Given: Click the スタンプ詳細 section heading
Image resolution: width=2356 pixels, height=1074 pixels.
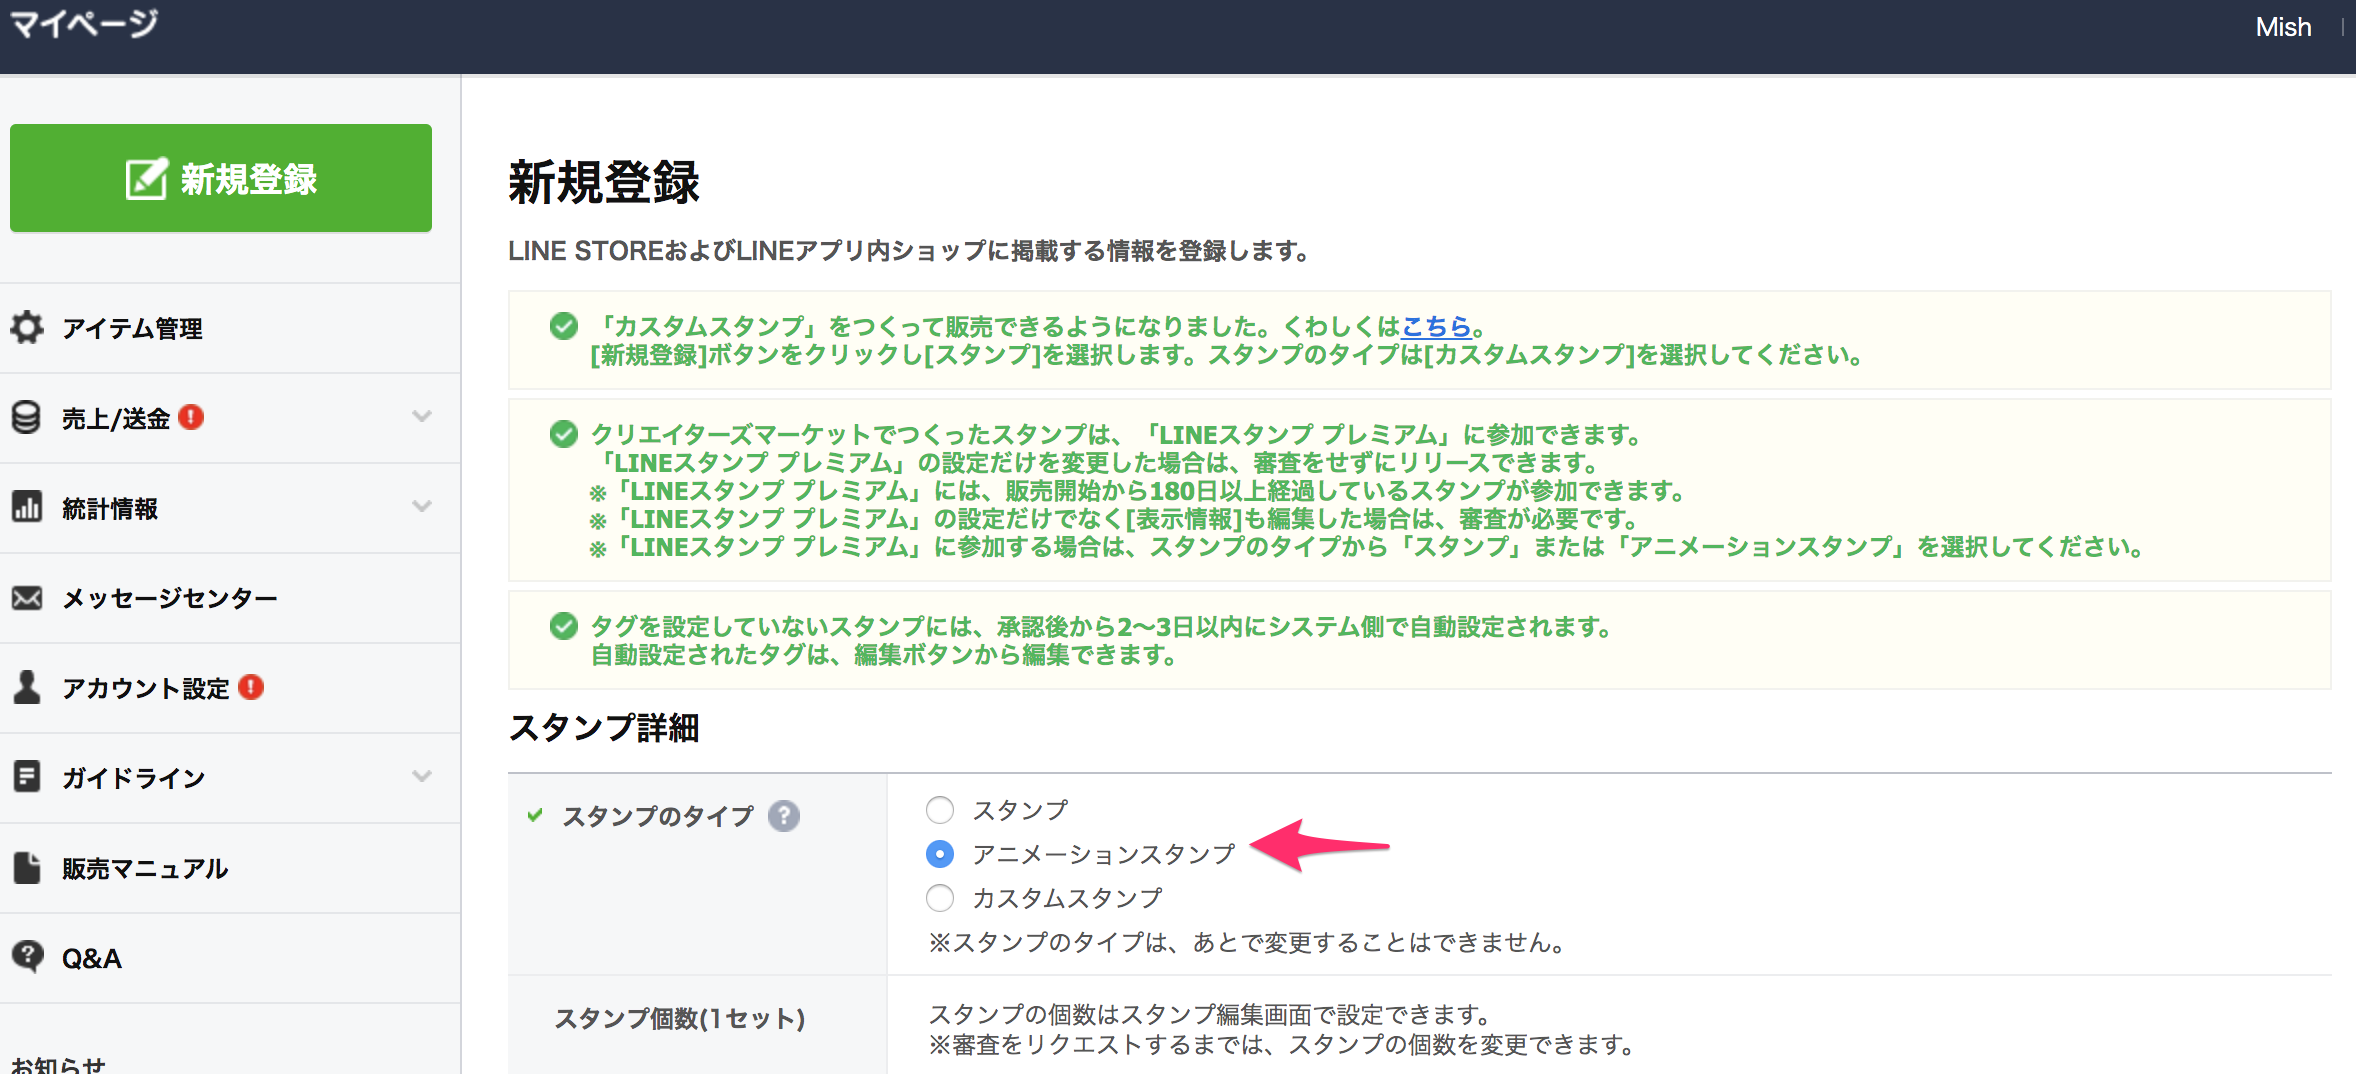Looking at the screenshot, I should (604, 727).
